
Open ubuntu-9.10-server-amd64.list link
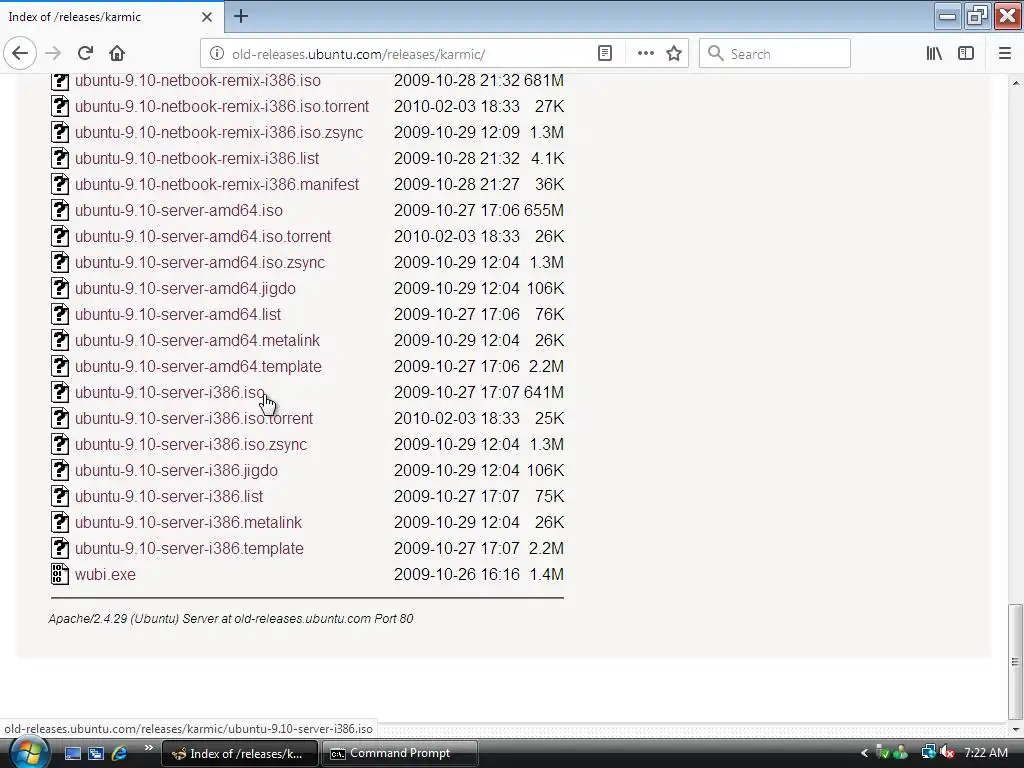tap(178, 315)
